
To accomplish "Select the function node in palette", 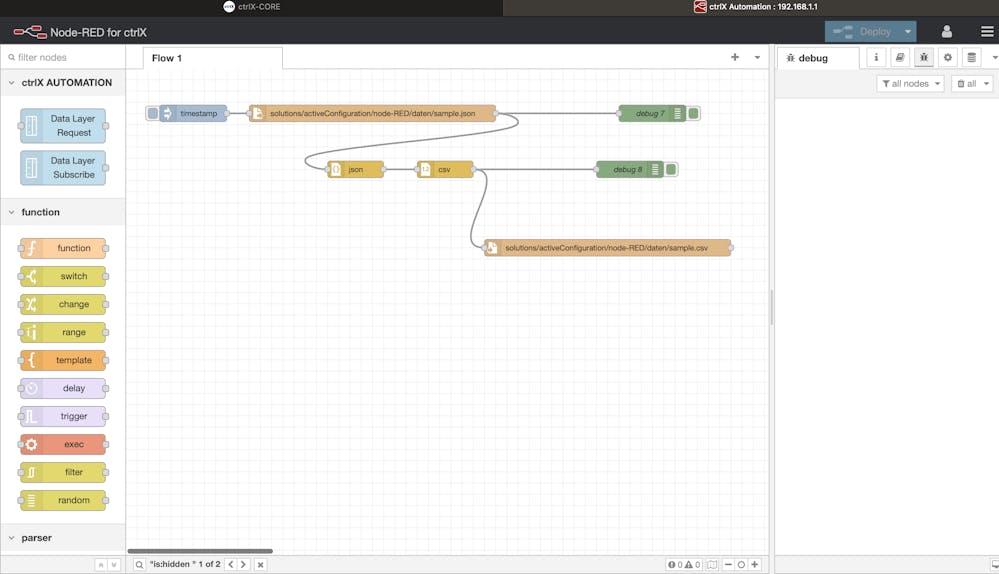I will 63,248.
